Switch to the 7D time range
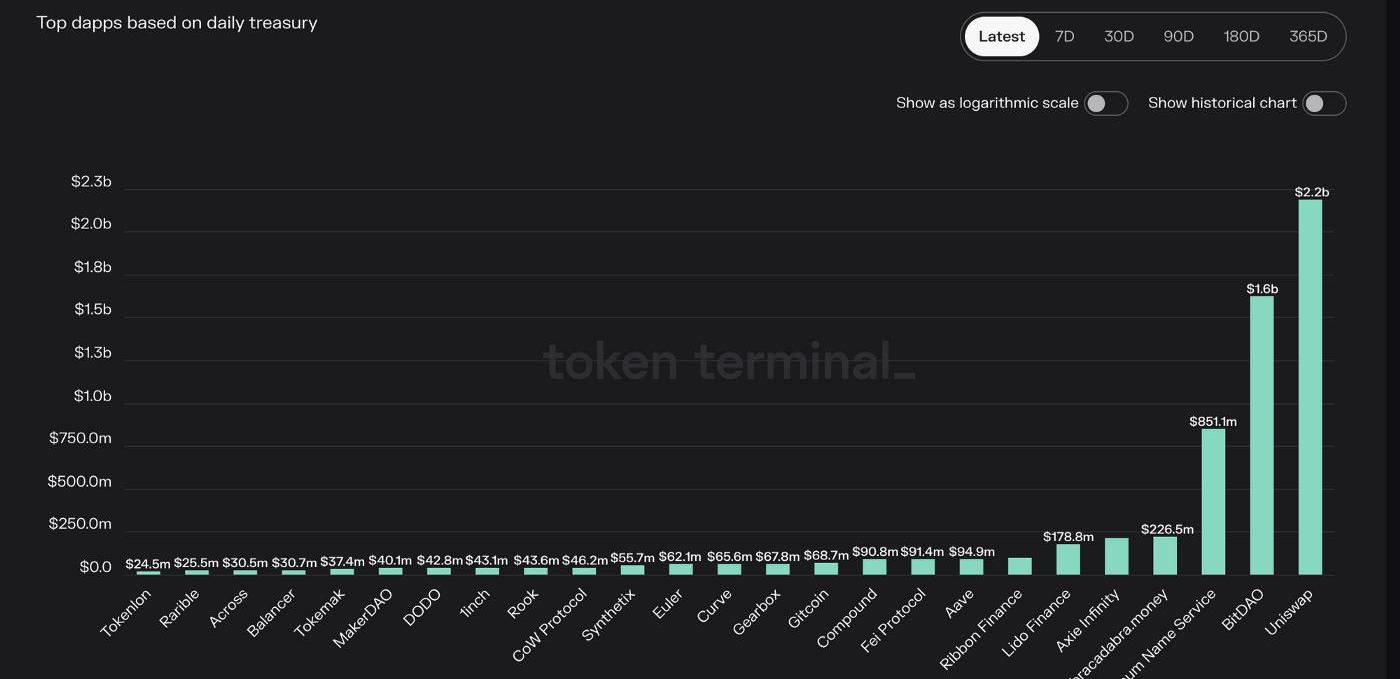 pos(1064,37)
